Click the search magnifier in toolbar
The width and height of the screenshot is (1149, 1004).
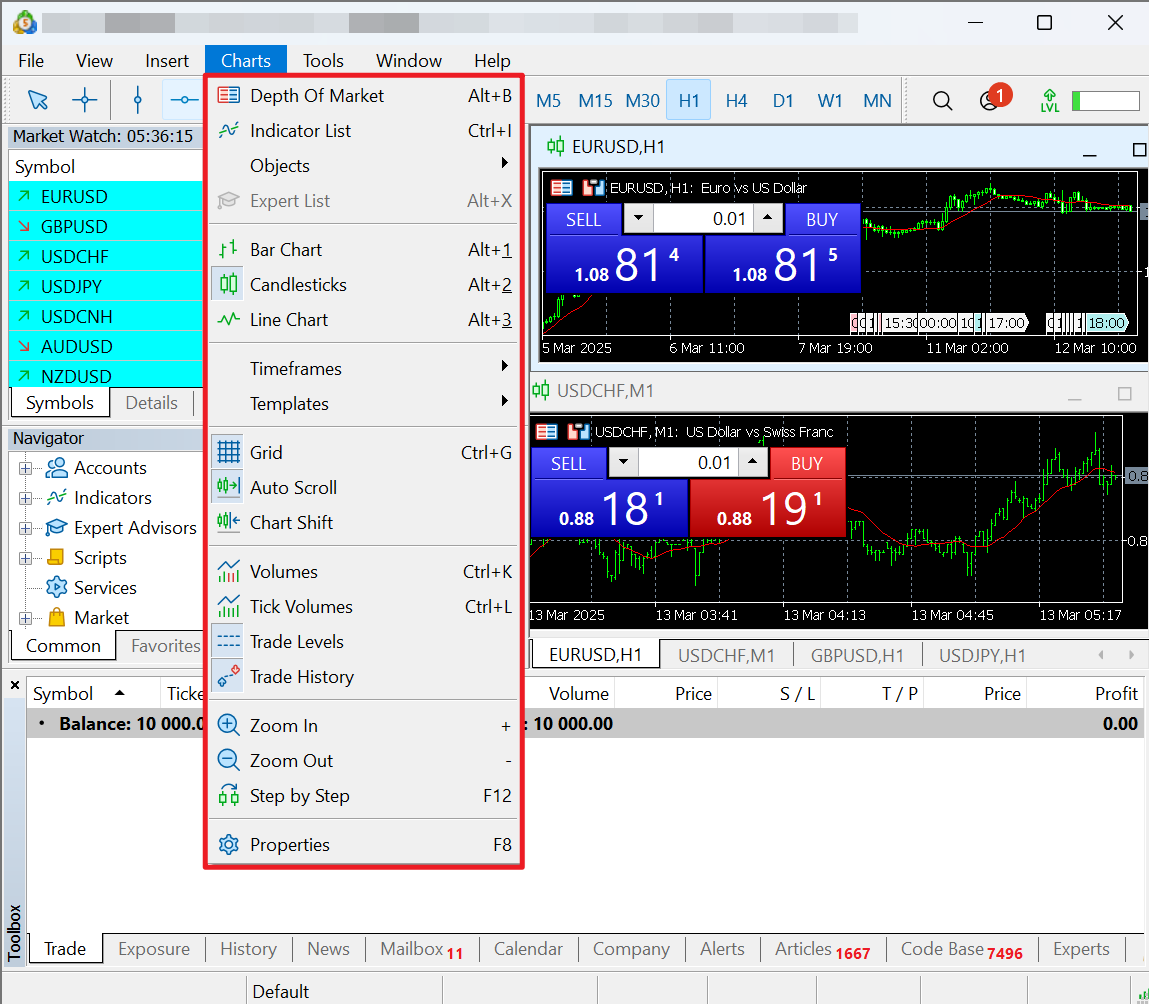click(942, 101)
